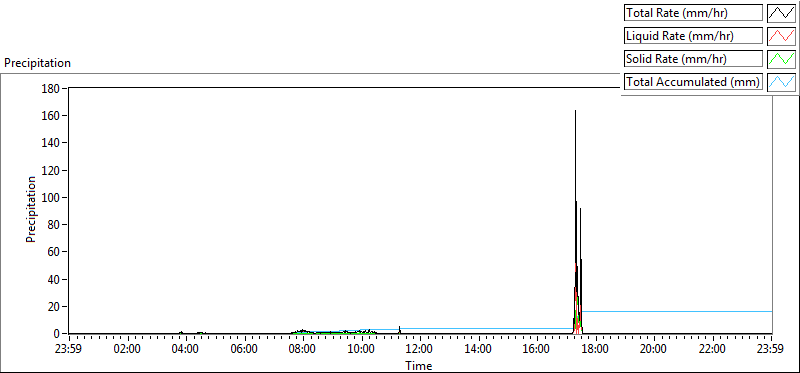
Task: Click the 0 value on Y axis
Action: pos(58,334)
